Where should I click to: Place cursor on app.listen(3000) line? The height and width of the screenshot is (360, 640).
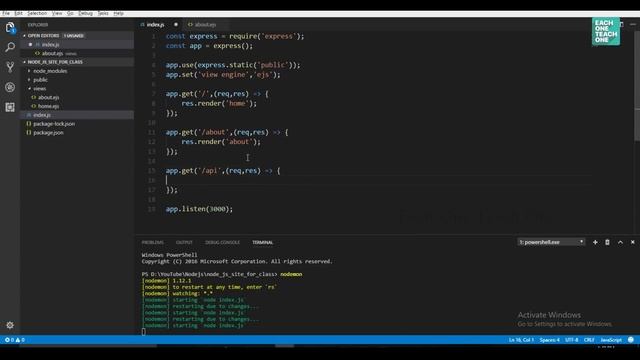199,209
